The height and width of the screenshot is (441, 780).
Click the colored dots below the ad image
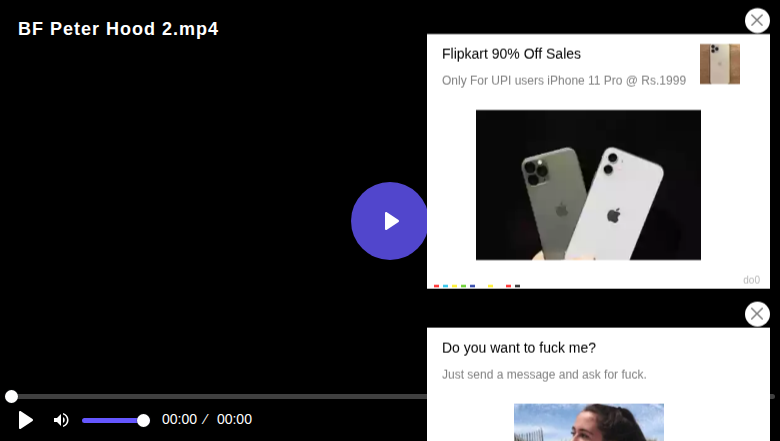click(477, 286)
